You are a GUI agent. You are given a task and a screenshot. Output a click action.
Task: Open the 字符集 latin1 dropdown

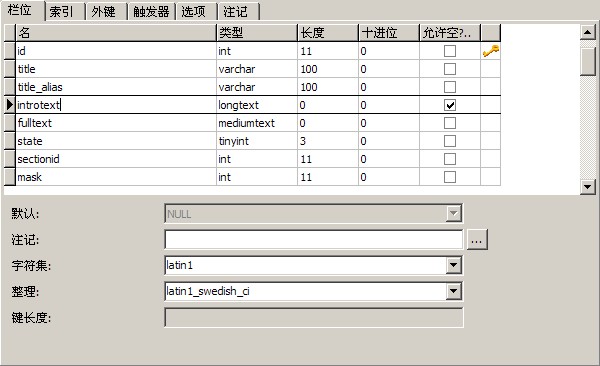point(453,265)
